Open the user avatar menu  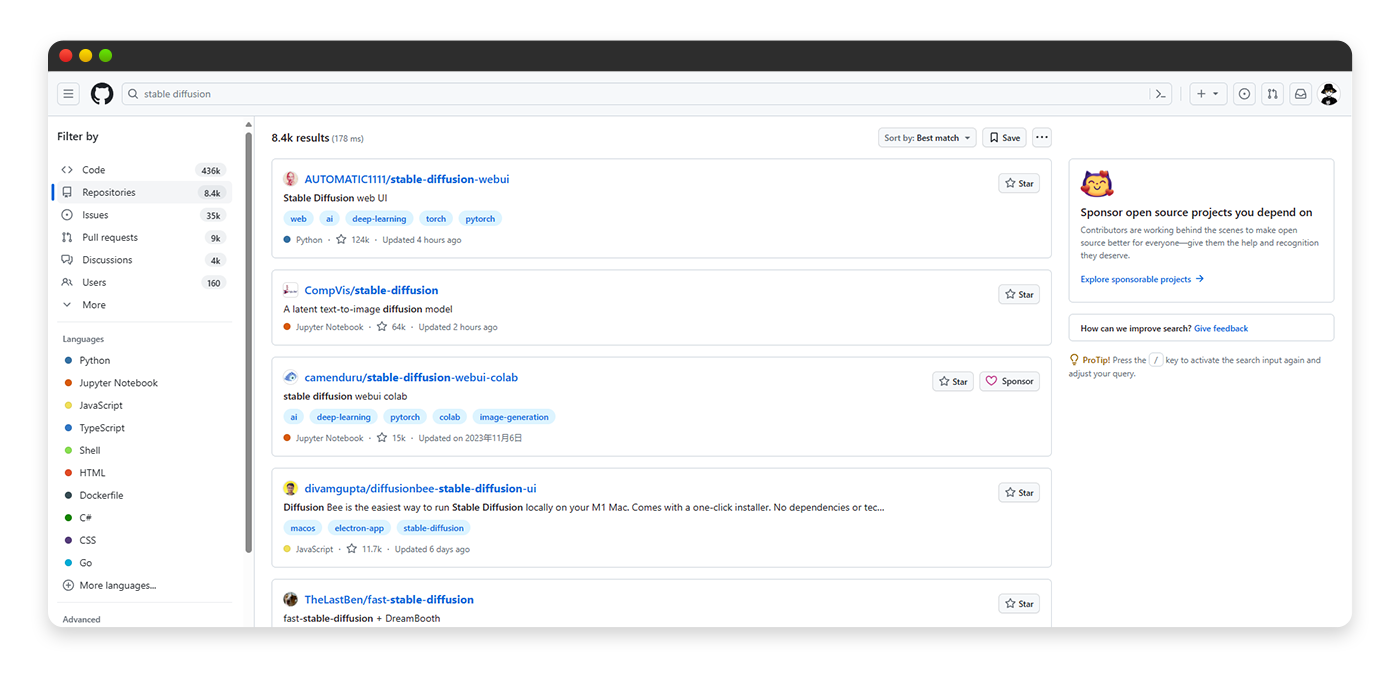pyautogui.click(x=1329, y=94)
